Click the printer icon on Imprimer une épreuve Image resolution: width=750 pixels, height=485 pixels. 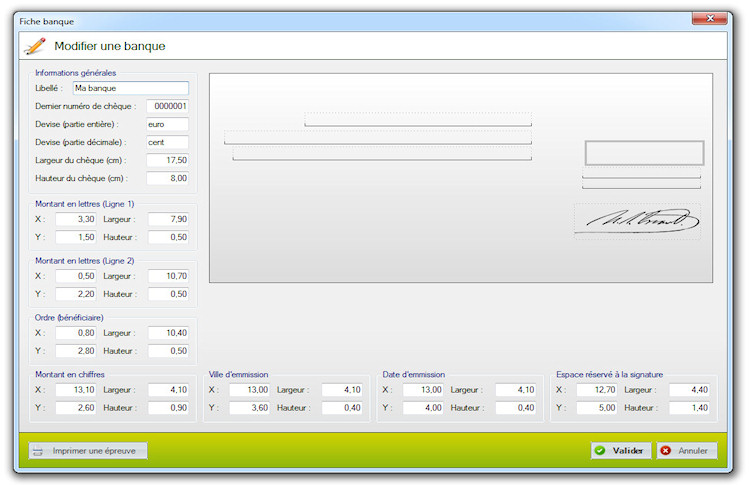tap(38, 451)
